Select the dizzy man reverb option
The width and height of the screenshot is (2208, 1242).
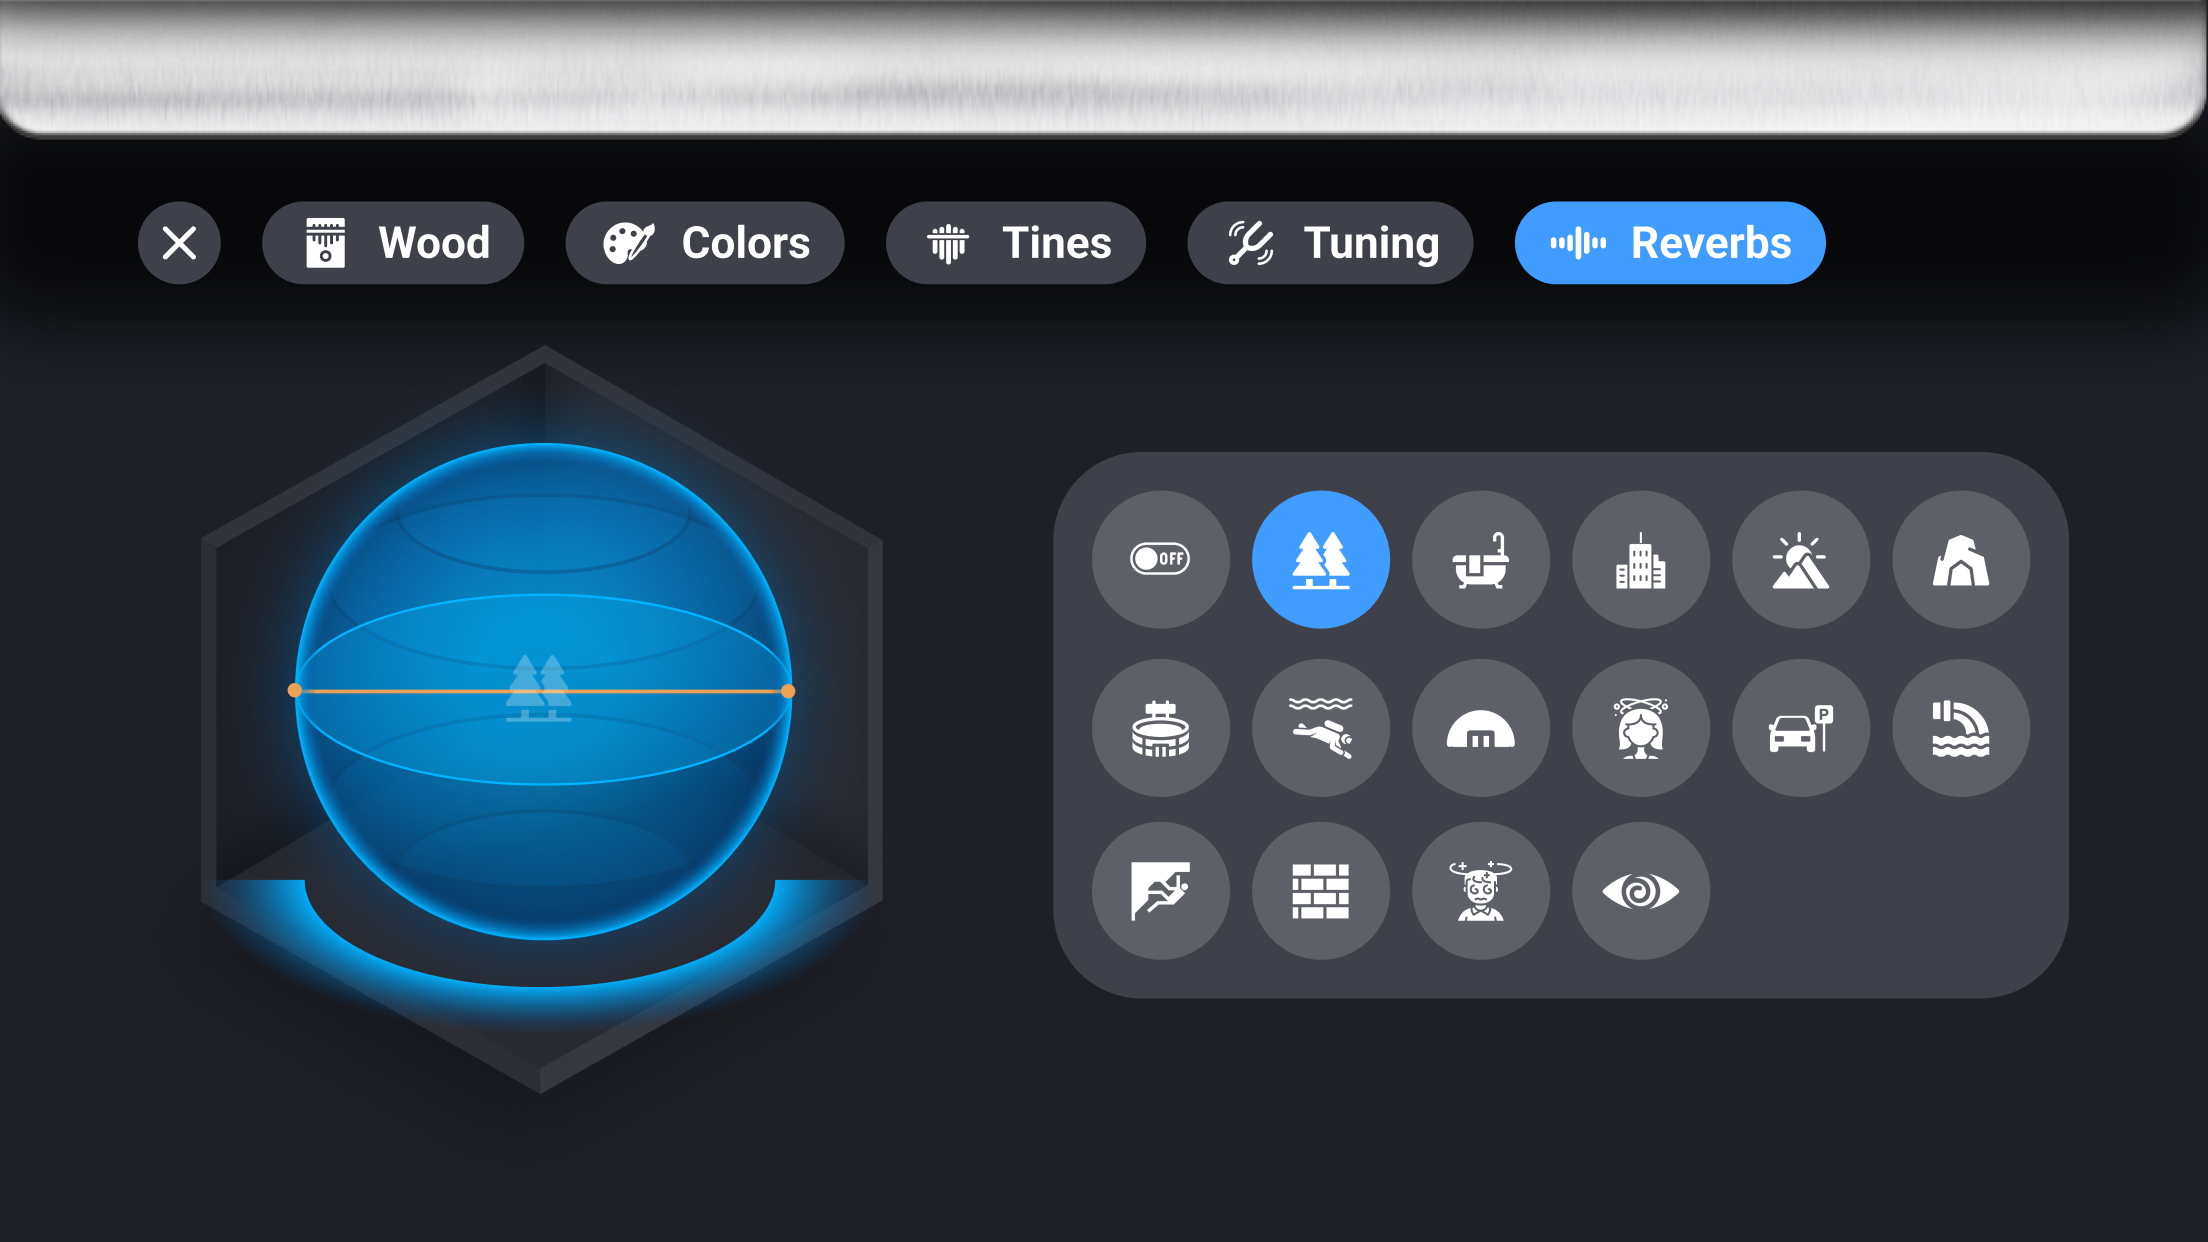pyautogui.click(x=1480, y=890)
